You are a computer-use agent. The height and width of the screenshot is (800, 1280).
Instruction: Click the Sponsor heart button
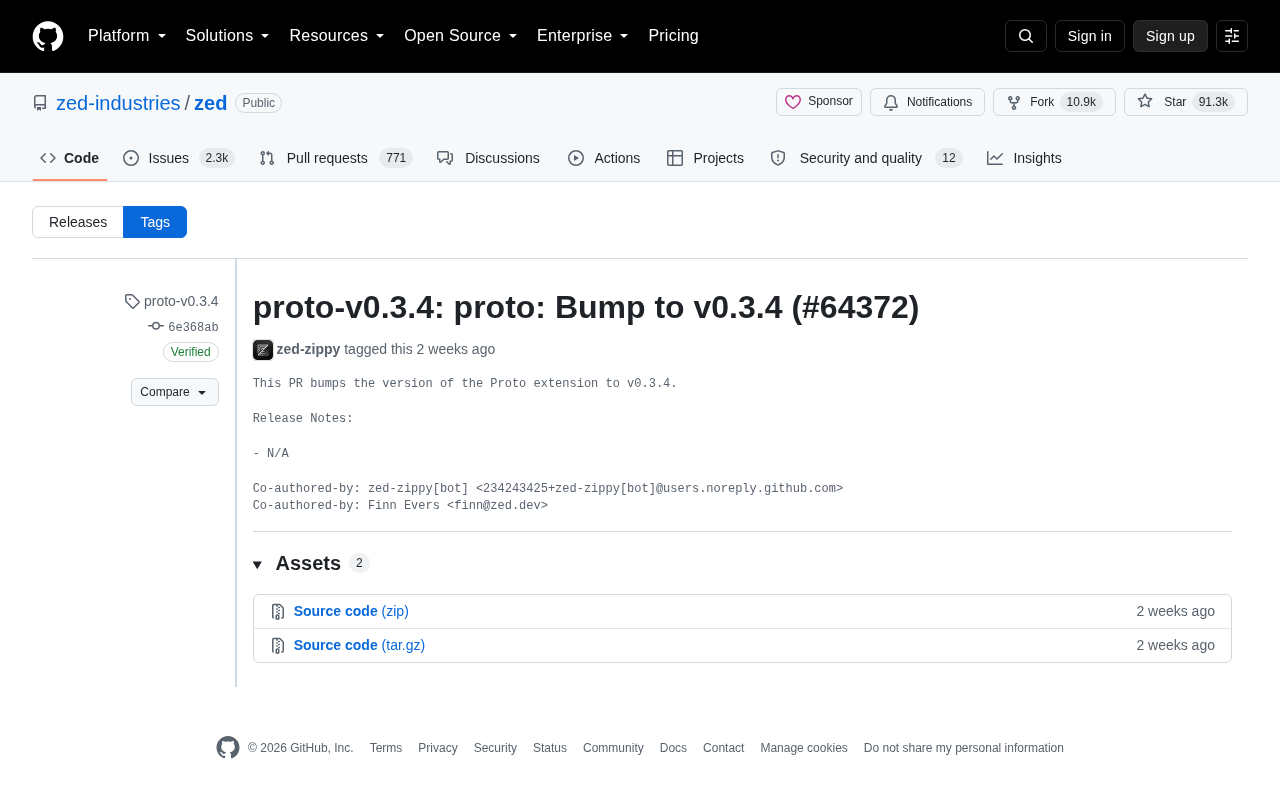819,102
